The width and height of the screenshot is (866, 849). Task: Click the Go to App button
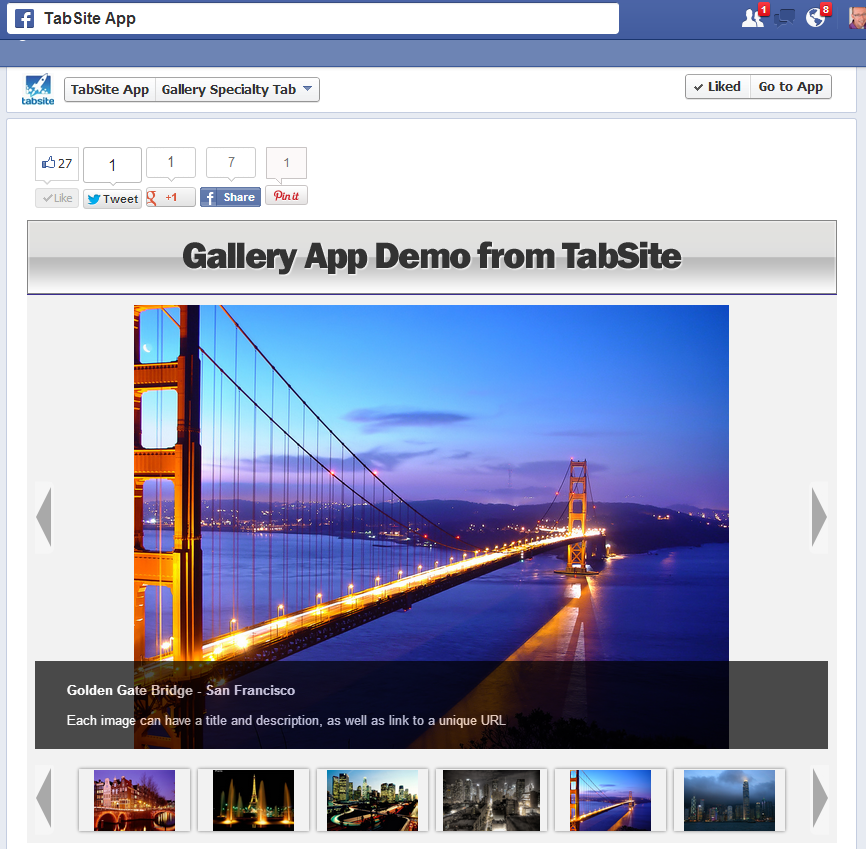pyautogui.click(x=790, y=86)
